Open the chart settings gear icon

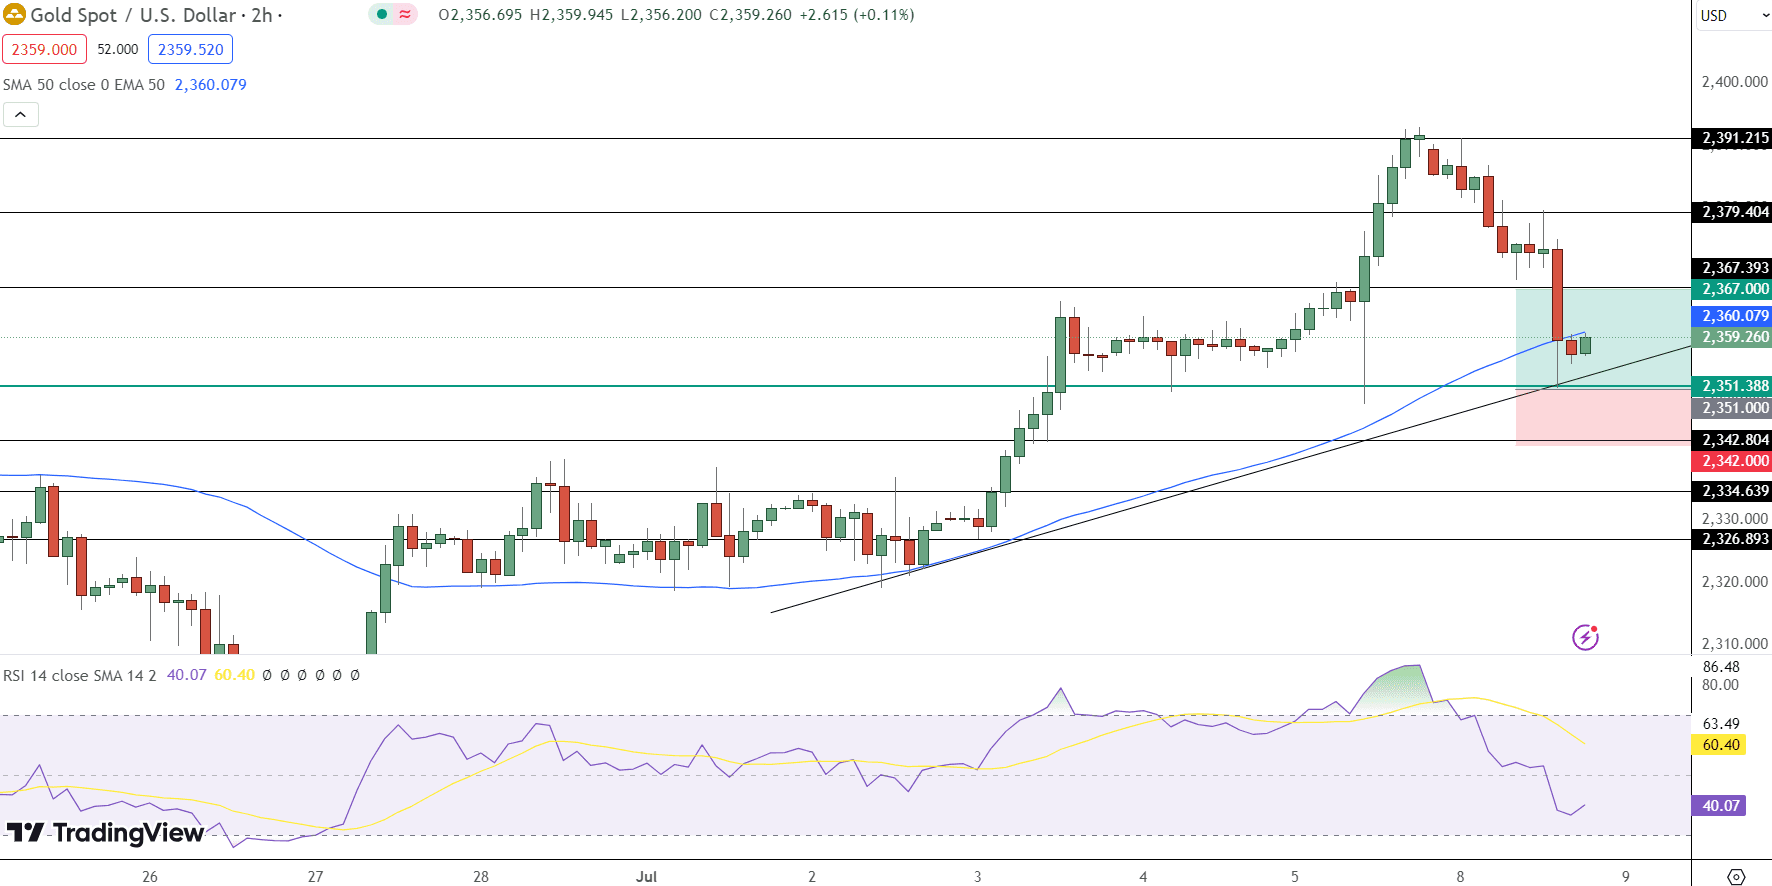pos(1736,876)
